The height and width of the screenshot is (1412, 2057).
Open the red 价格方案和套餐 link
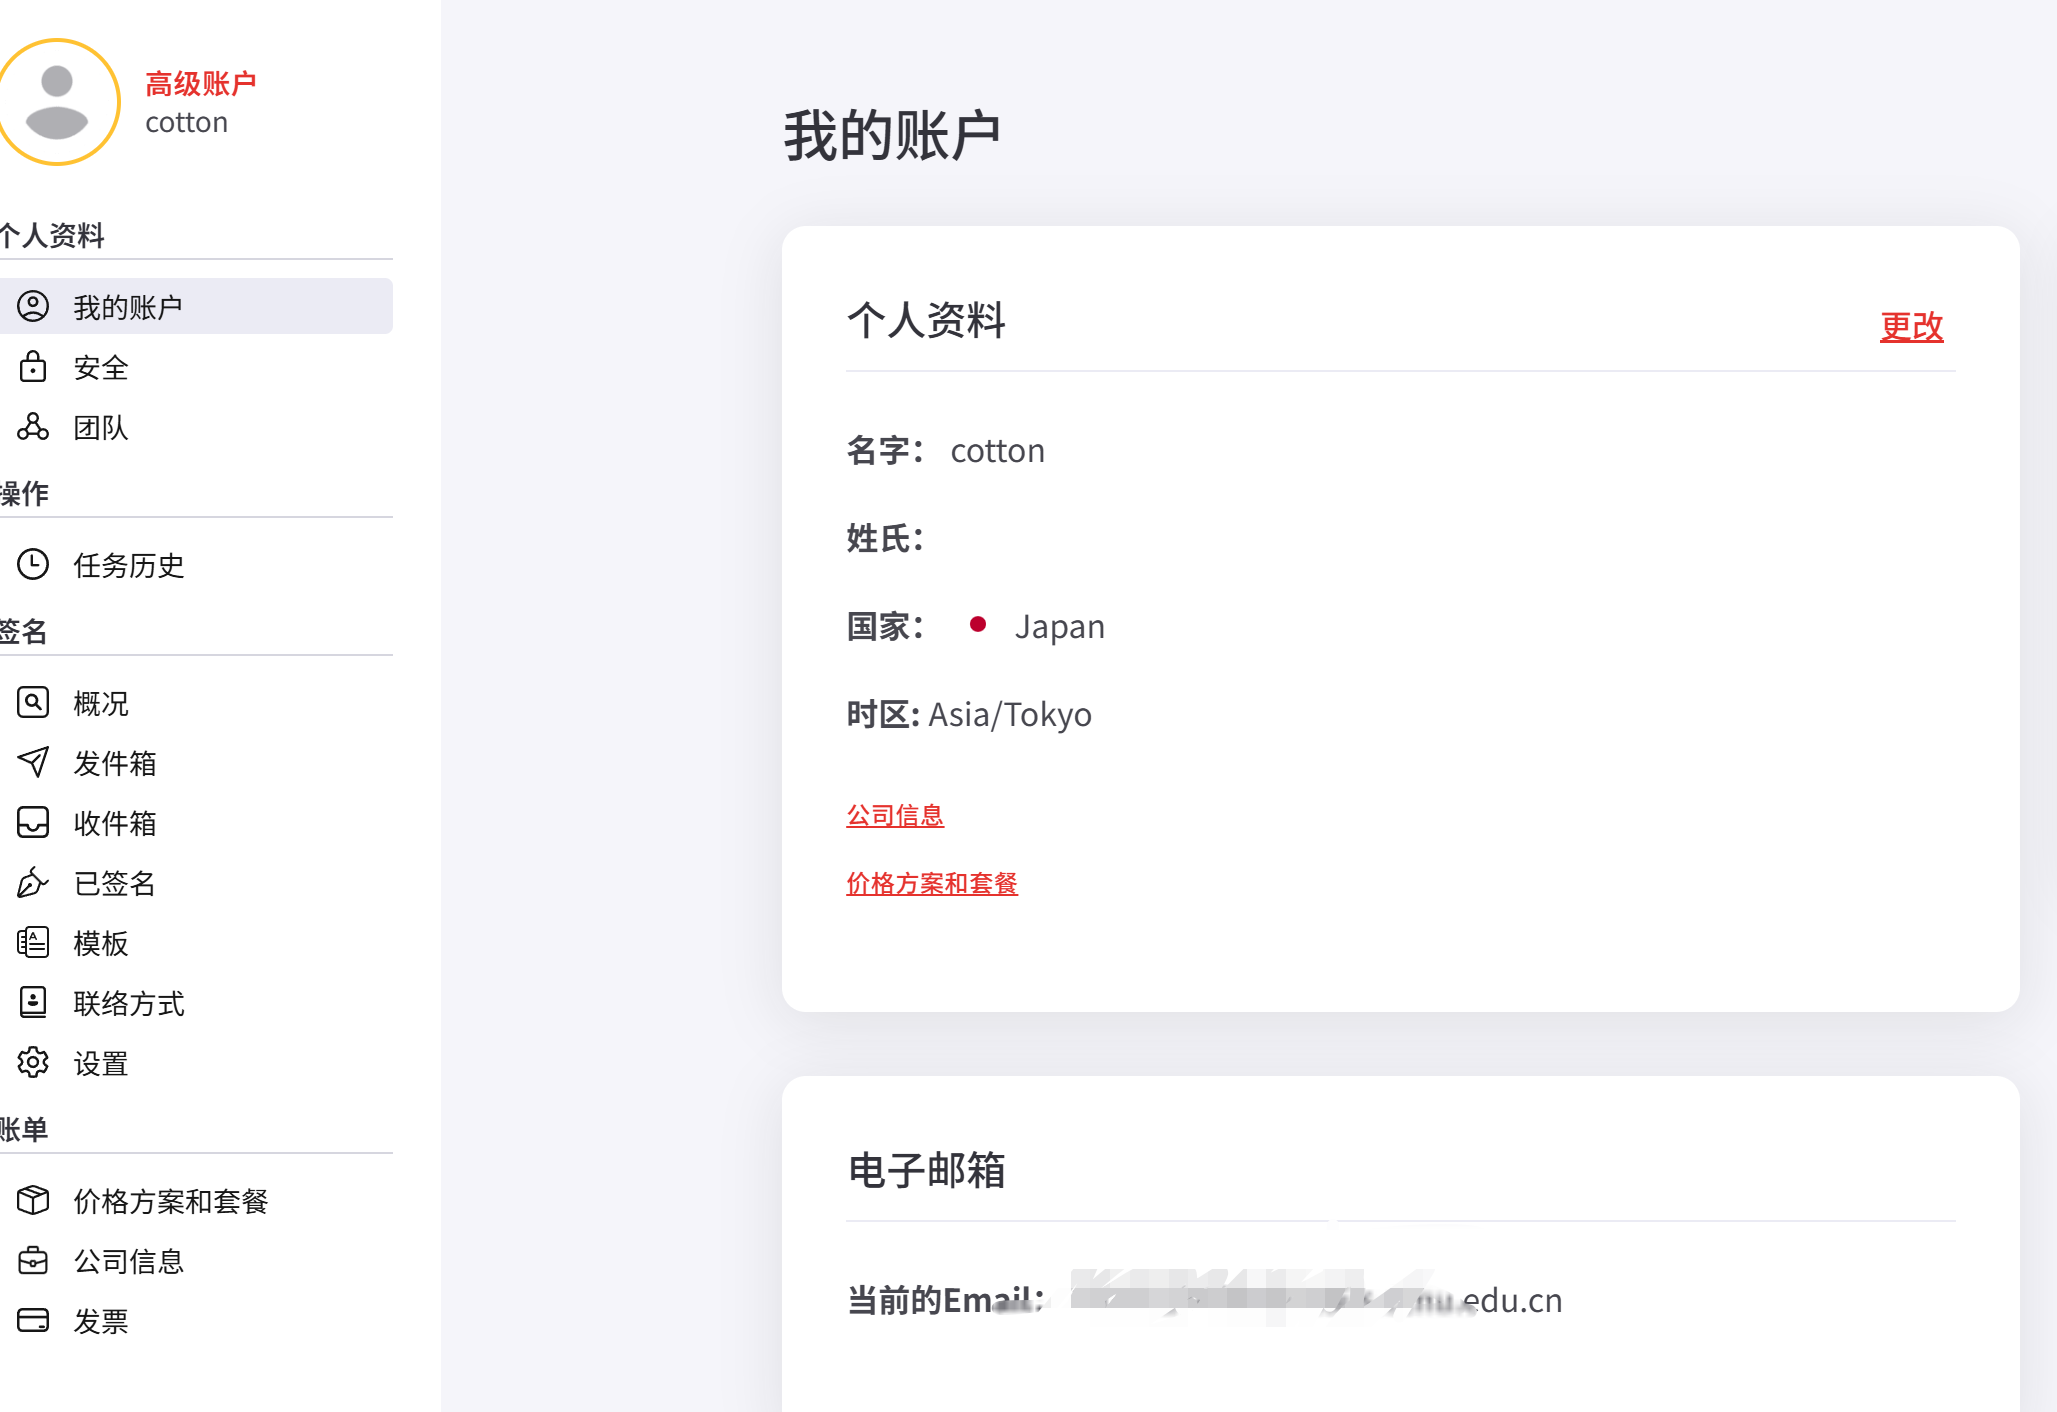931,884
